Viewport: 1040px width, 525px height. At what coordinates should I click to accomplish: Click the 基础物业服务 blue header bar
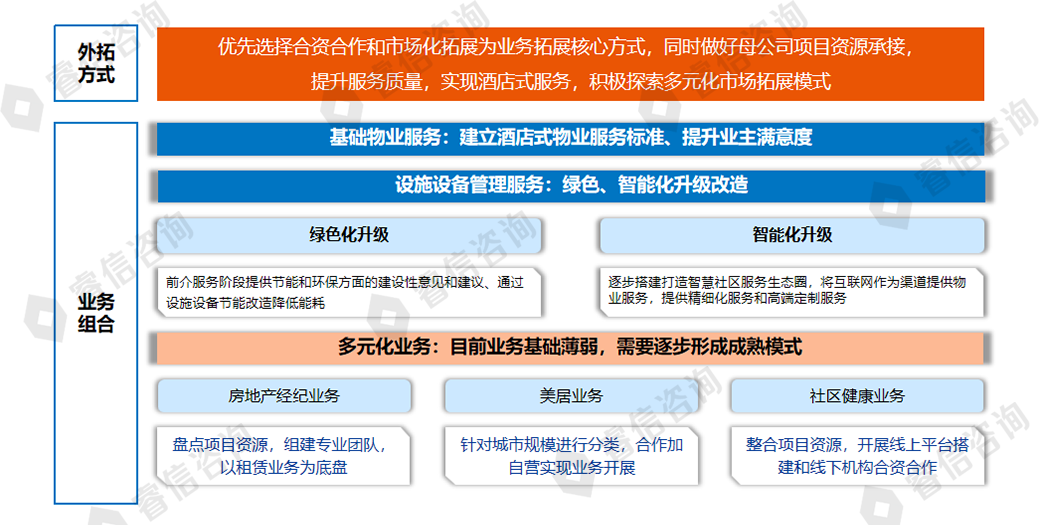pyautogui.click(x=570, y=138)
